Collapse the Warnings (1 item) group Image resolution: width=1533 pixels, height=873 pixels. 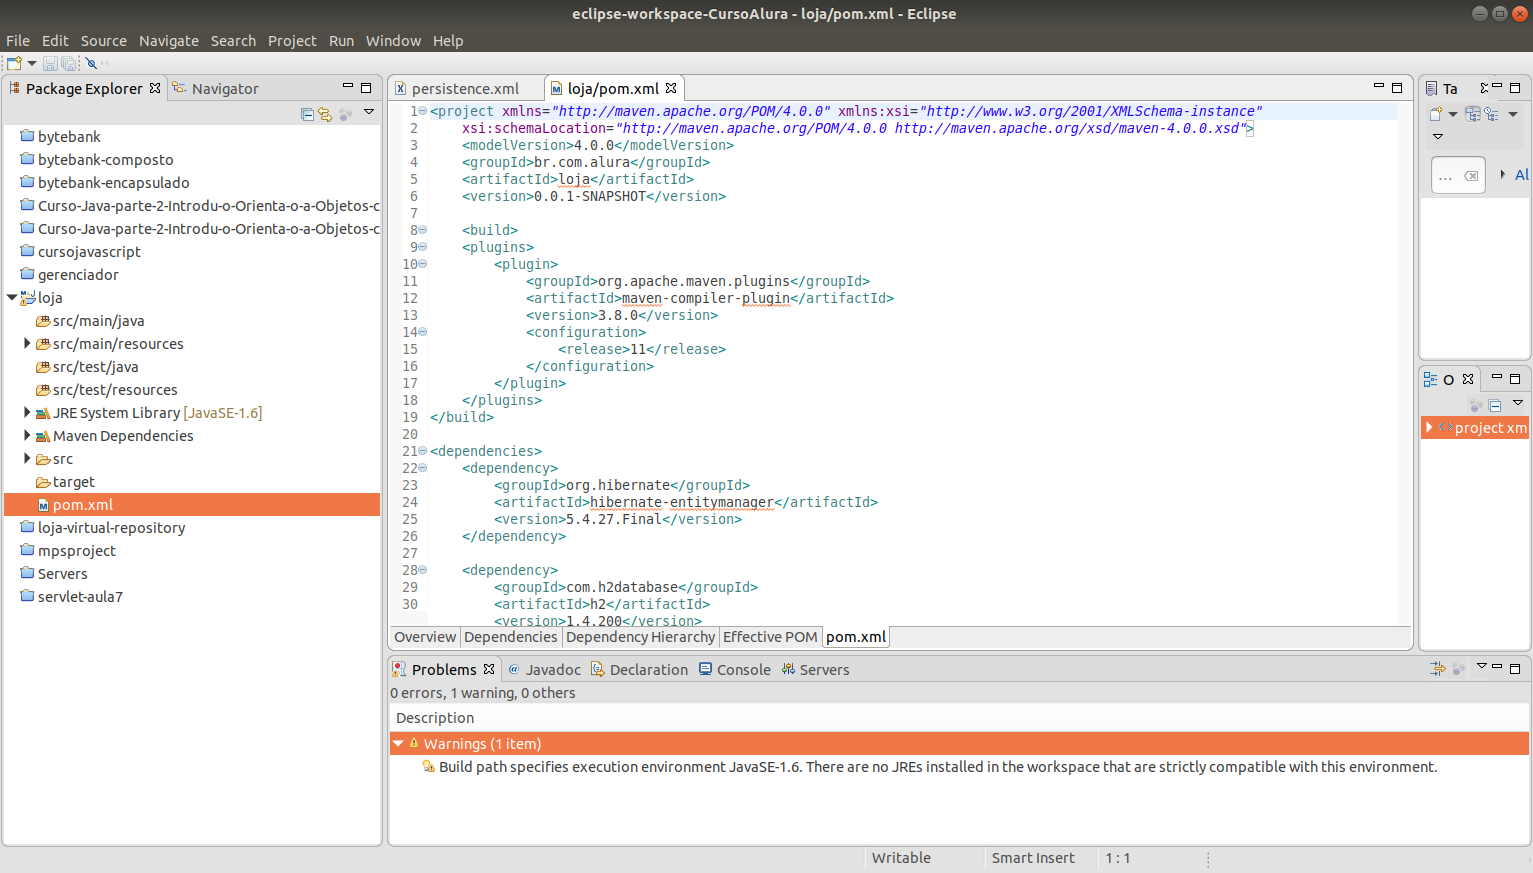pyautogui.click(x=398, y=743)
